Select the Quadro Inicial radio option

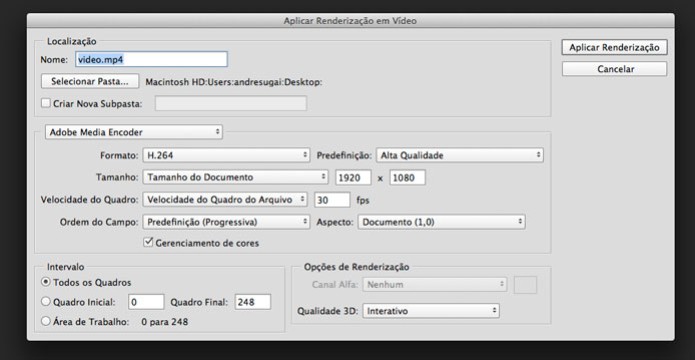[x=46, y=301]
